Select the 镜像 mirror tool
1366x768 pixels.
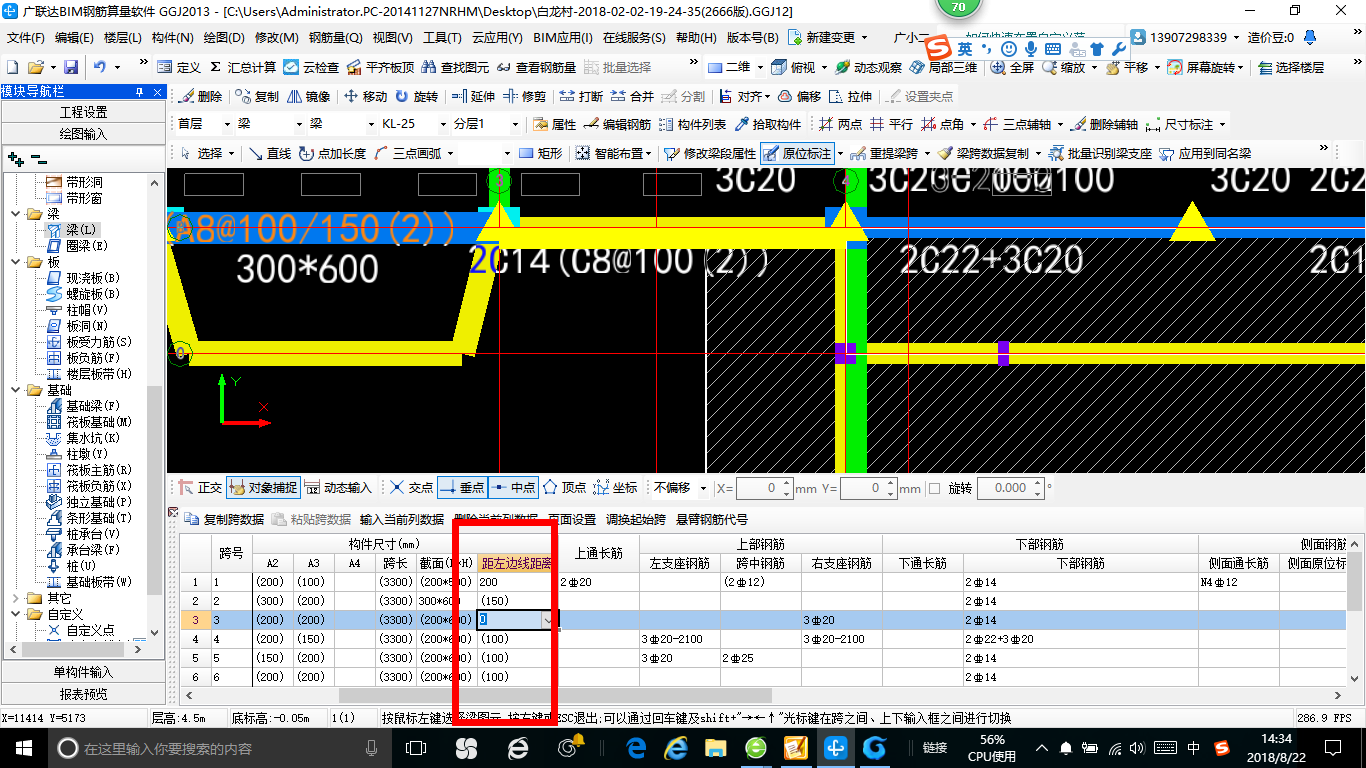pos(308,96)
